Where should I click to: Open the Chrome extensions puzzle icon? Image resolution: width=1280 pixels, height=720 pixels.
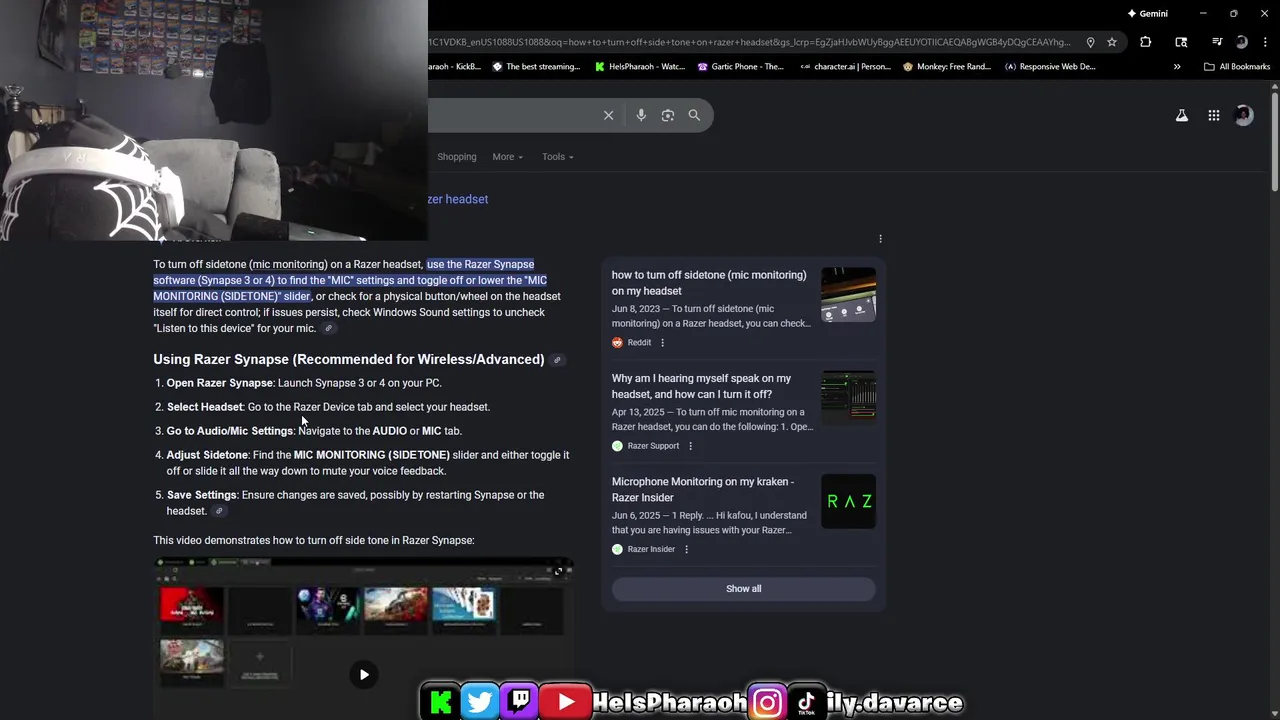tap(1145, 42)
